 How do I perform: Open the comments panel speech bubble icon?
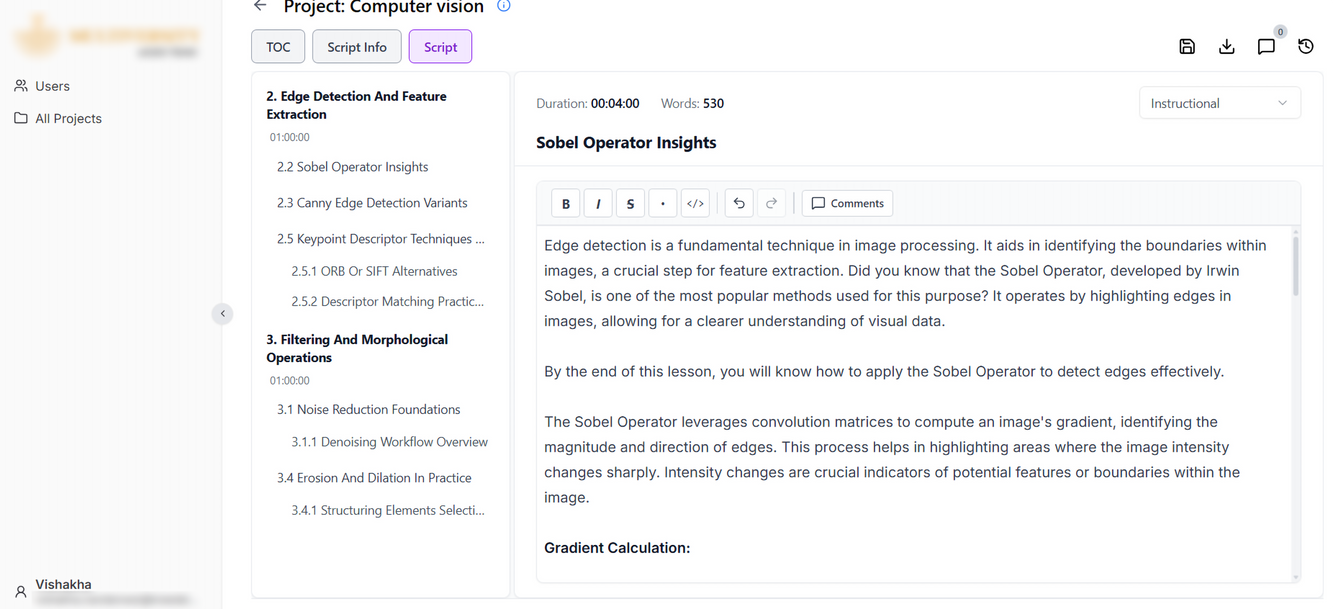(x=1266, y=46)
